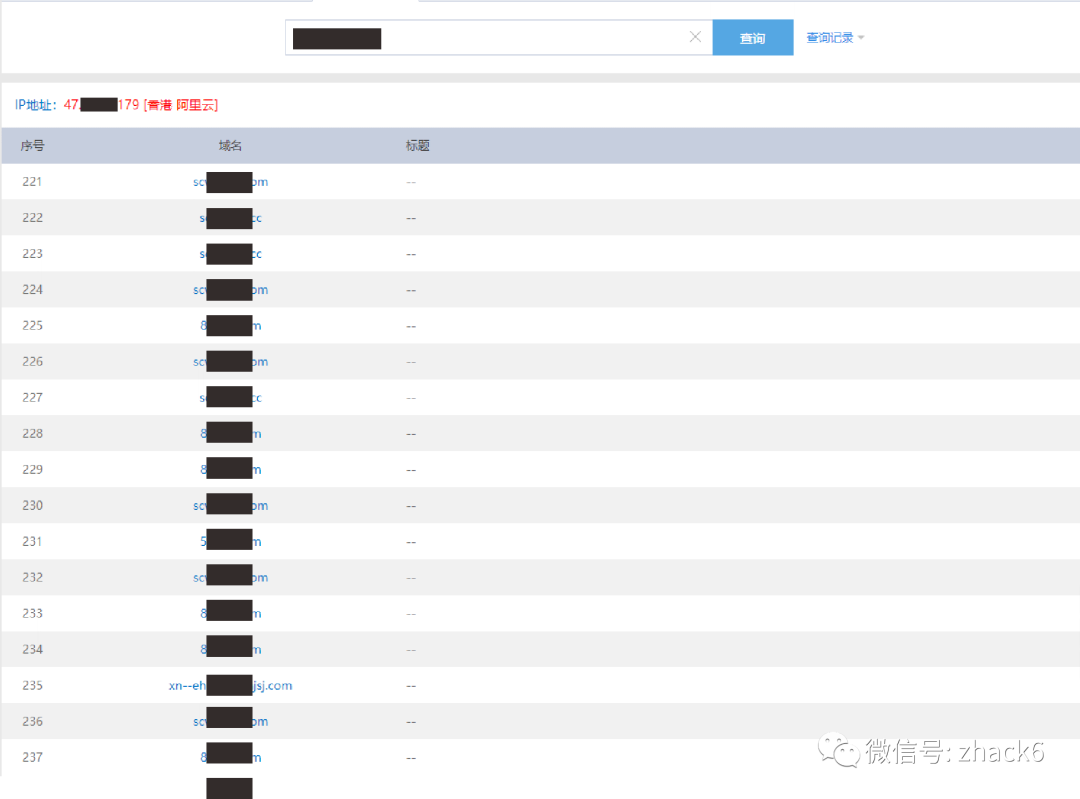Open the domain link in row 224
The width and height of the screenshot is (1080, 799).
[230, 290]
